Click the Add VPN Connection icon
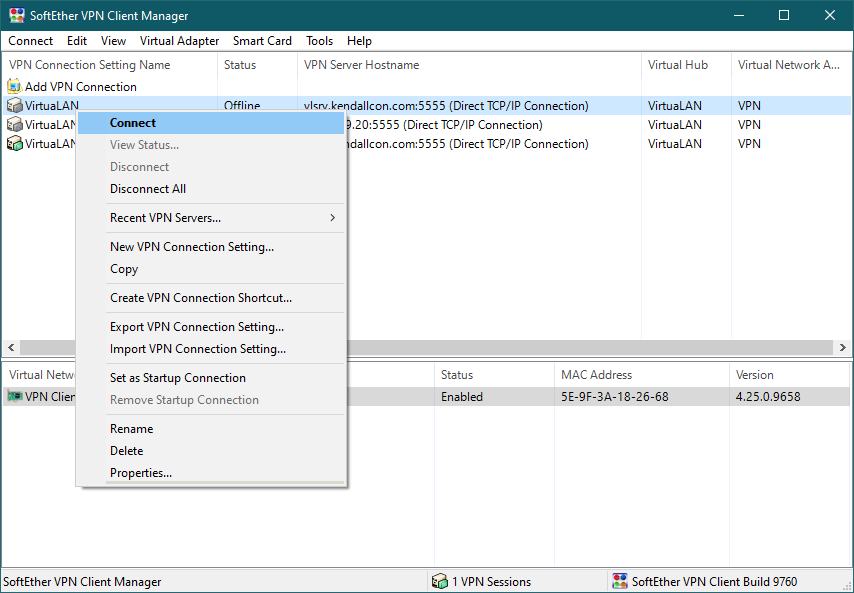 14,87
